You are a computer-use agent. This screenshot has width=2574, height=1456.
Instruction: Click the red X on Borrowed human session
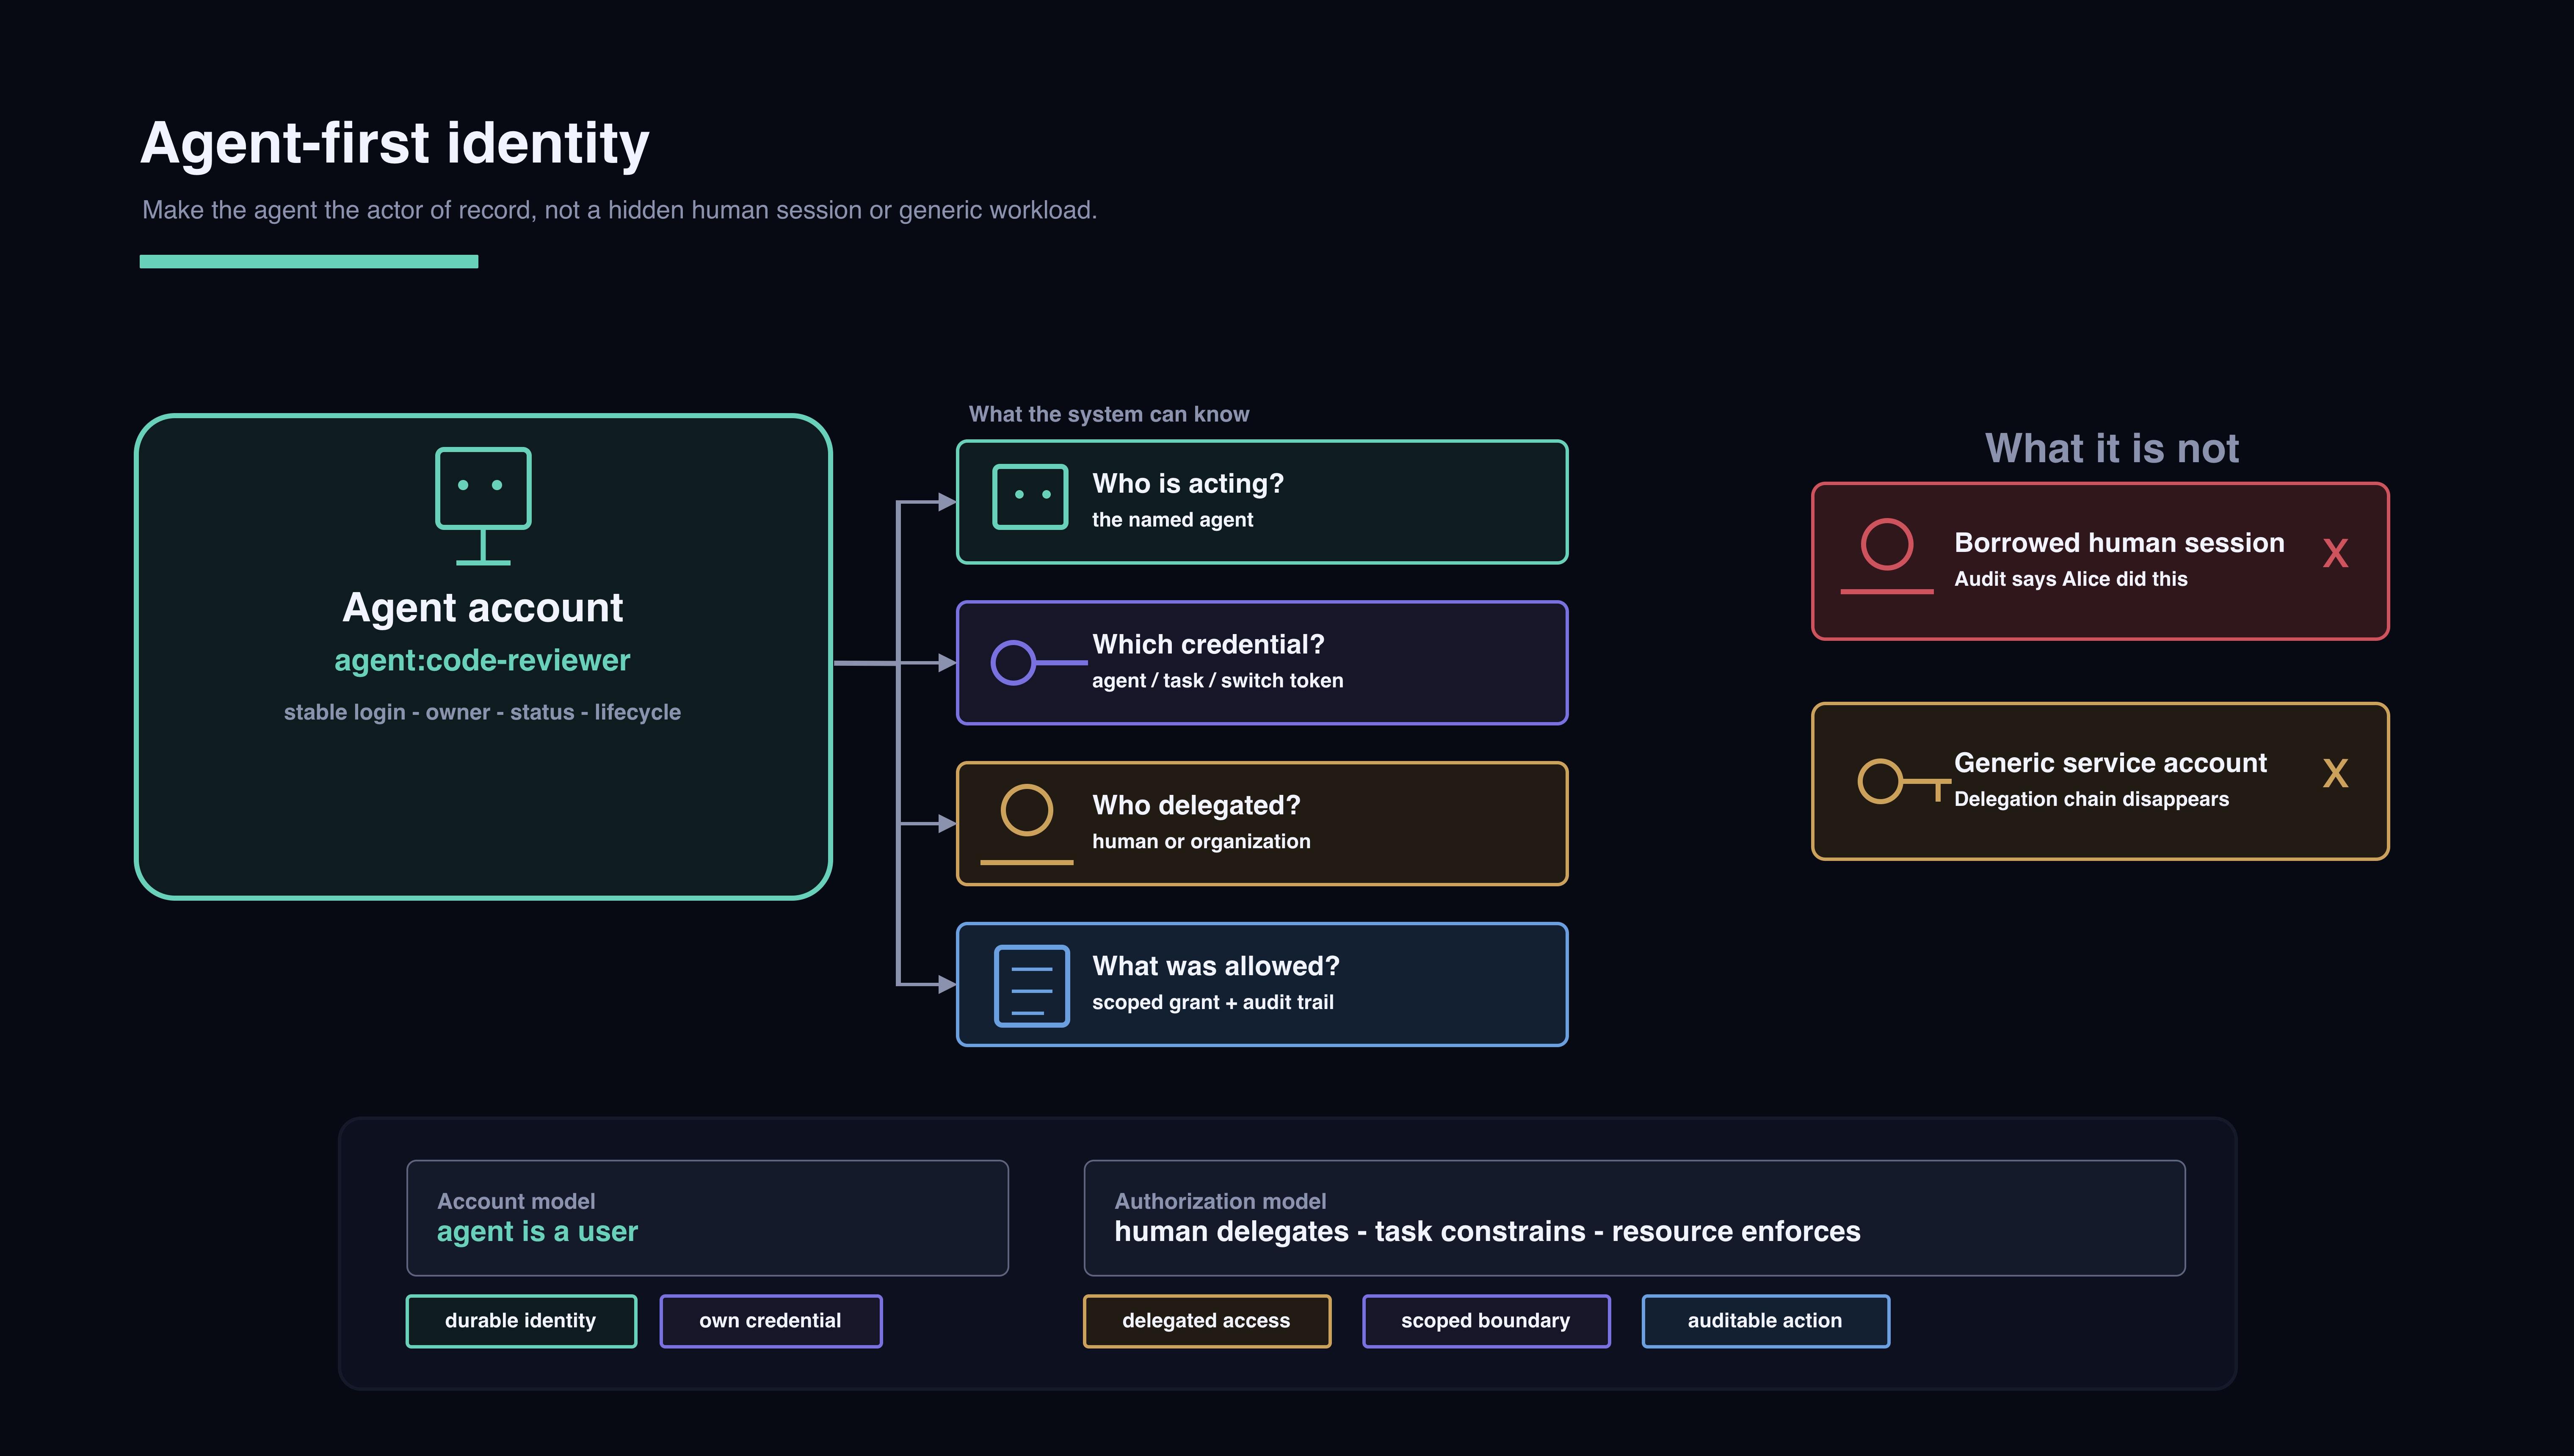click(x=2335, y=553)
